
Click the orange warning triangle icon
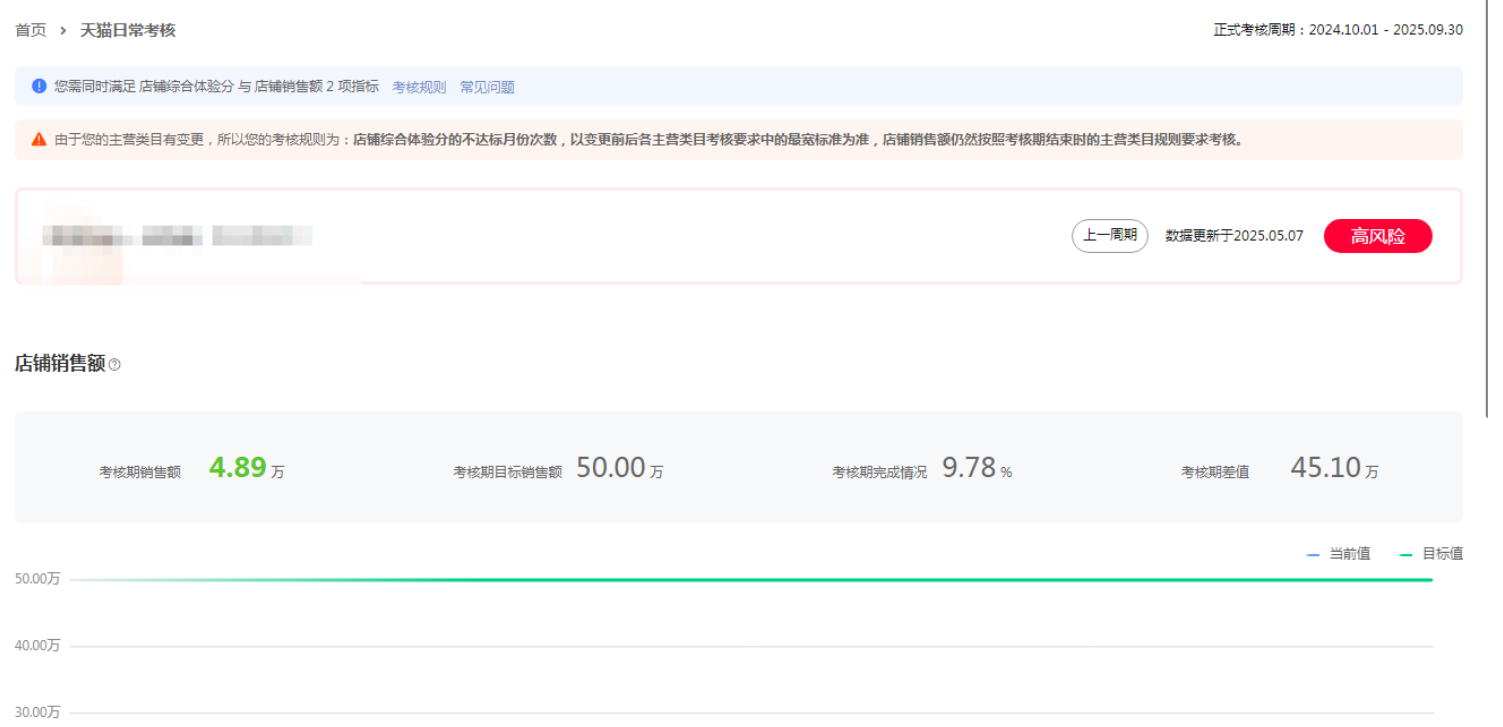pos(39,140)
